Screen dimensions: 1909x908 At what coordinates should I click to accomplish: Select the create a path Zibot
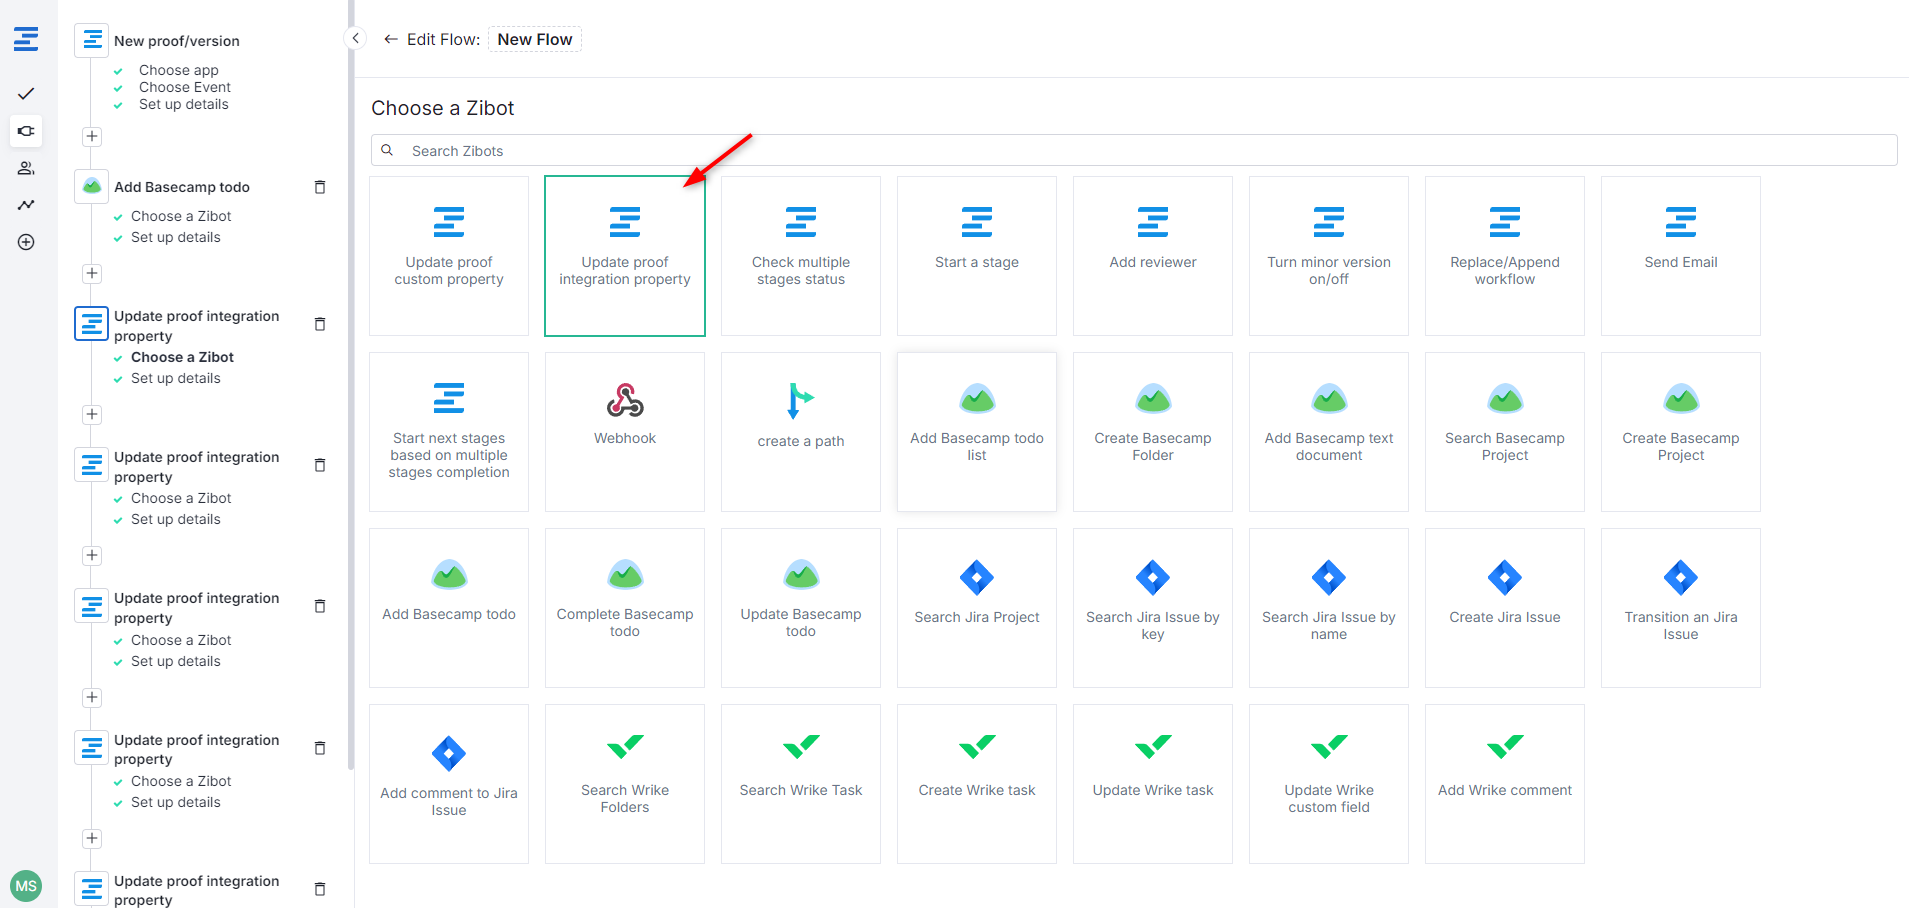801,432
